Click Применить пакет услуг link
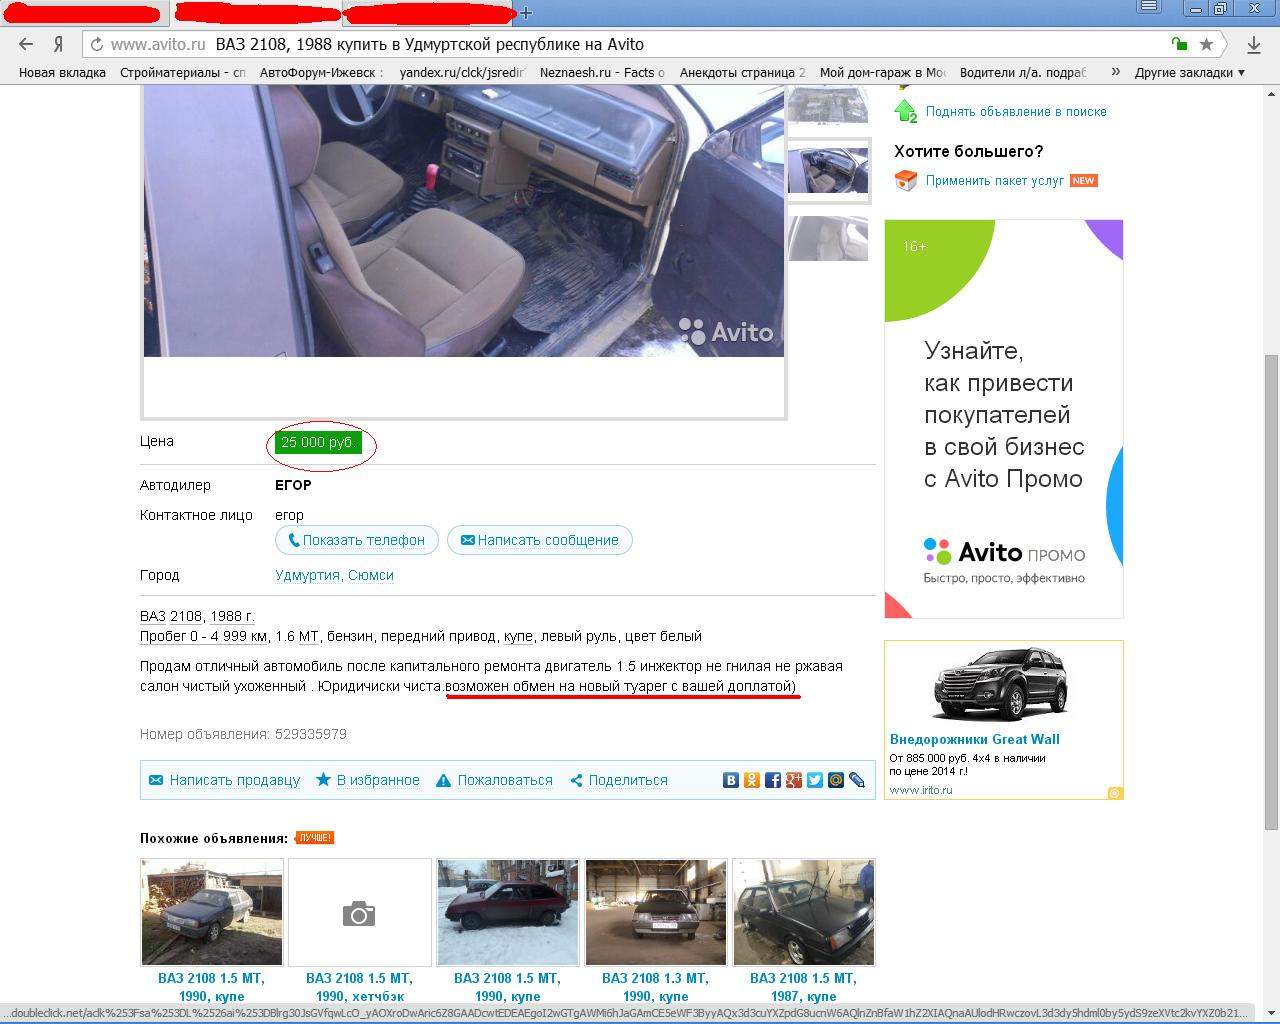The height and width of the screenshot is (1024, 1280). [x=995, y=181]
